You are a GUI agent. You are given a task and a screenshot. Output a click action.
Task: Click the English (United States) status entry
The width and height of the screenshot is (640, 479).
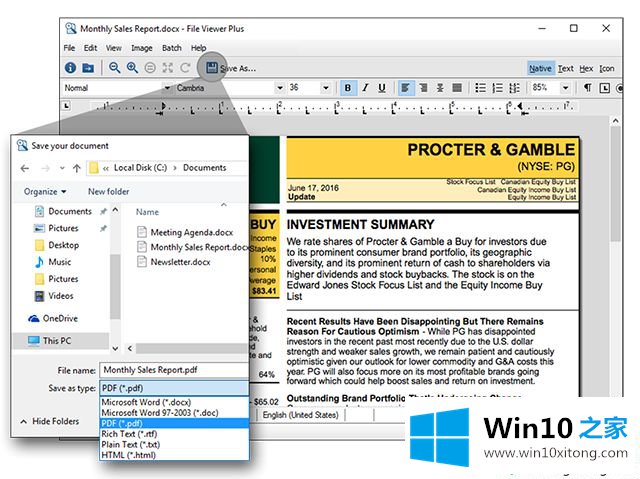click(x=300, y=415)
